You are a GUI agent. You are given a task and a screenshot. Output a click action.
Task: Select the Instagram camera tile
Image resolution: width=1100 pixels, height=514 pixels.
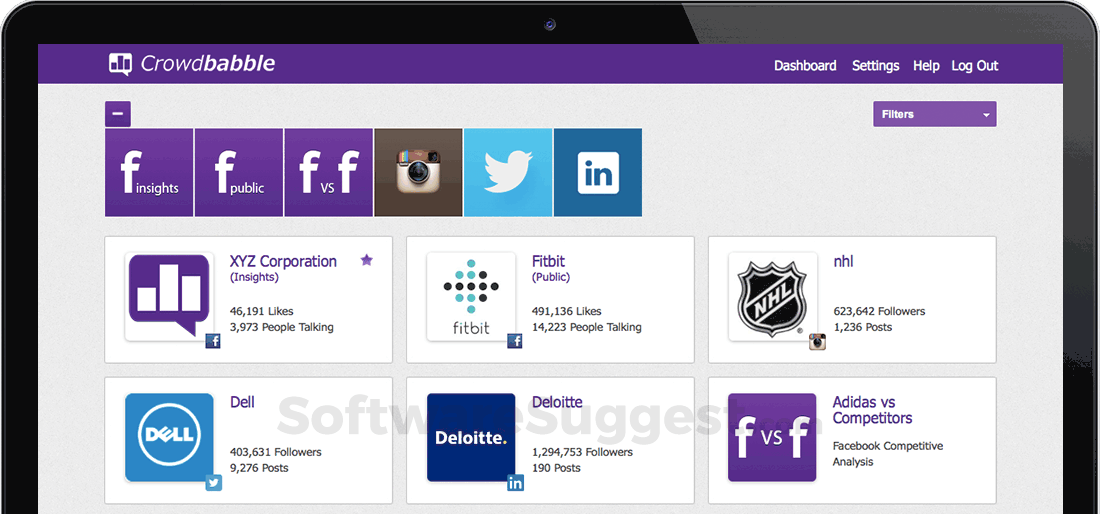point(419,173)
